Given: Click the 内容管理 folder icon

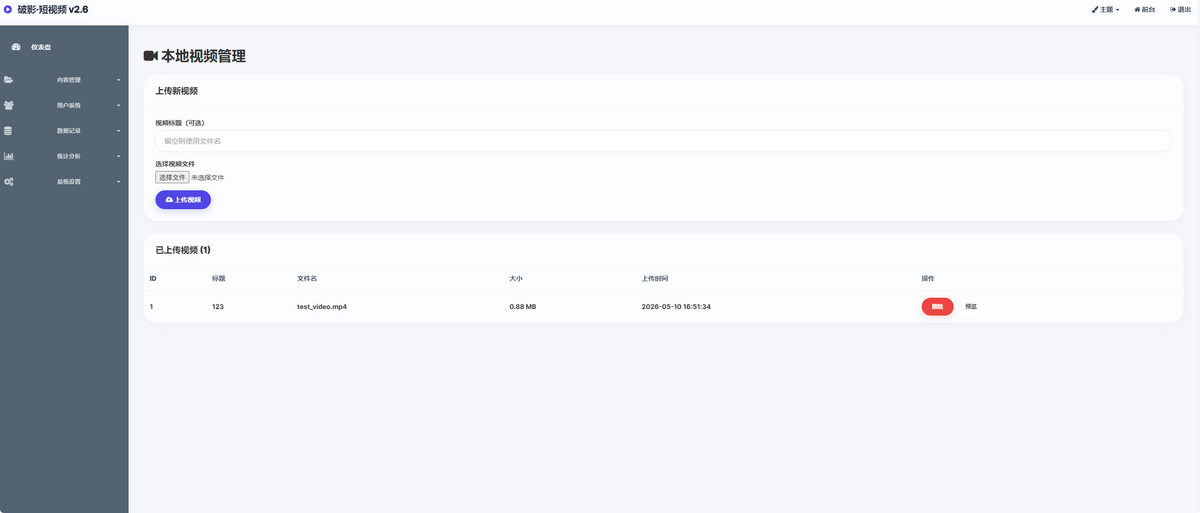Looking at the screenshot, I should [9, 79].
